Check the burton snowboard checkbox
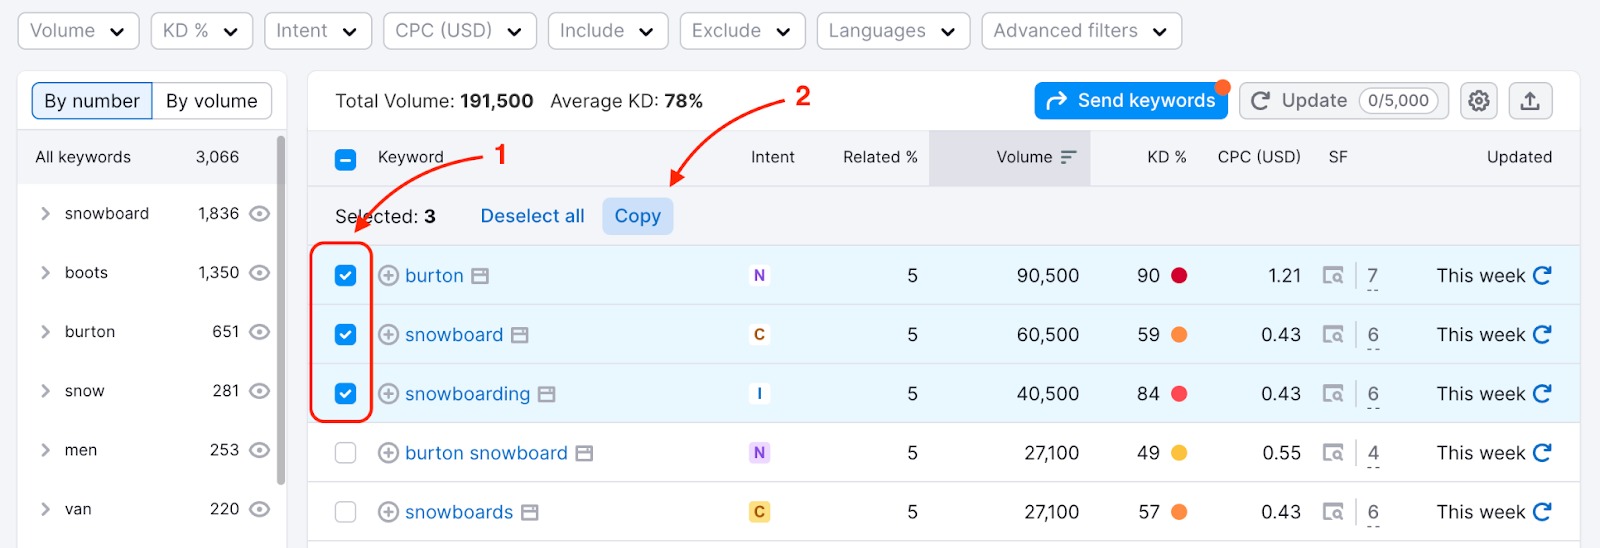 pos(345,453)
